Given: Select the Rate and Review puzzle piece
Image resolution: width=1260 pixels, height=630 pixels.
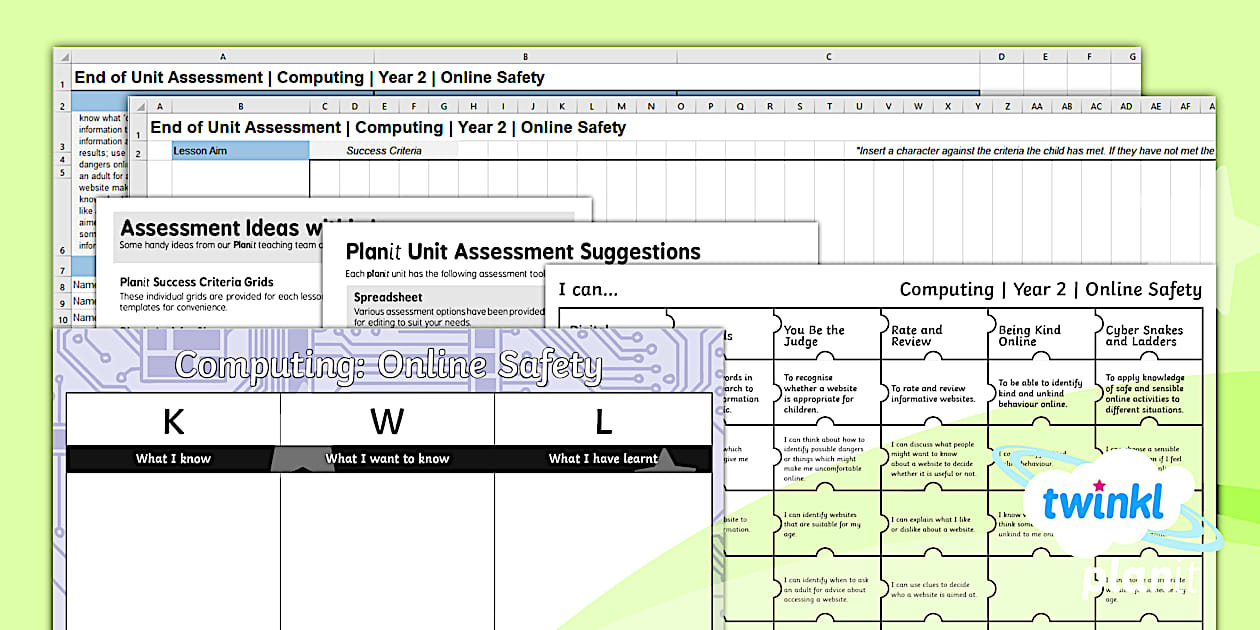Looking at the screenshot, I should click(933, 336).
